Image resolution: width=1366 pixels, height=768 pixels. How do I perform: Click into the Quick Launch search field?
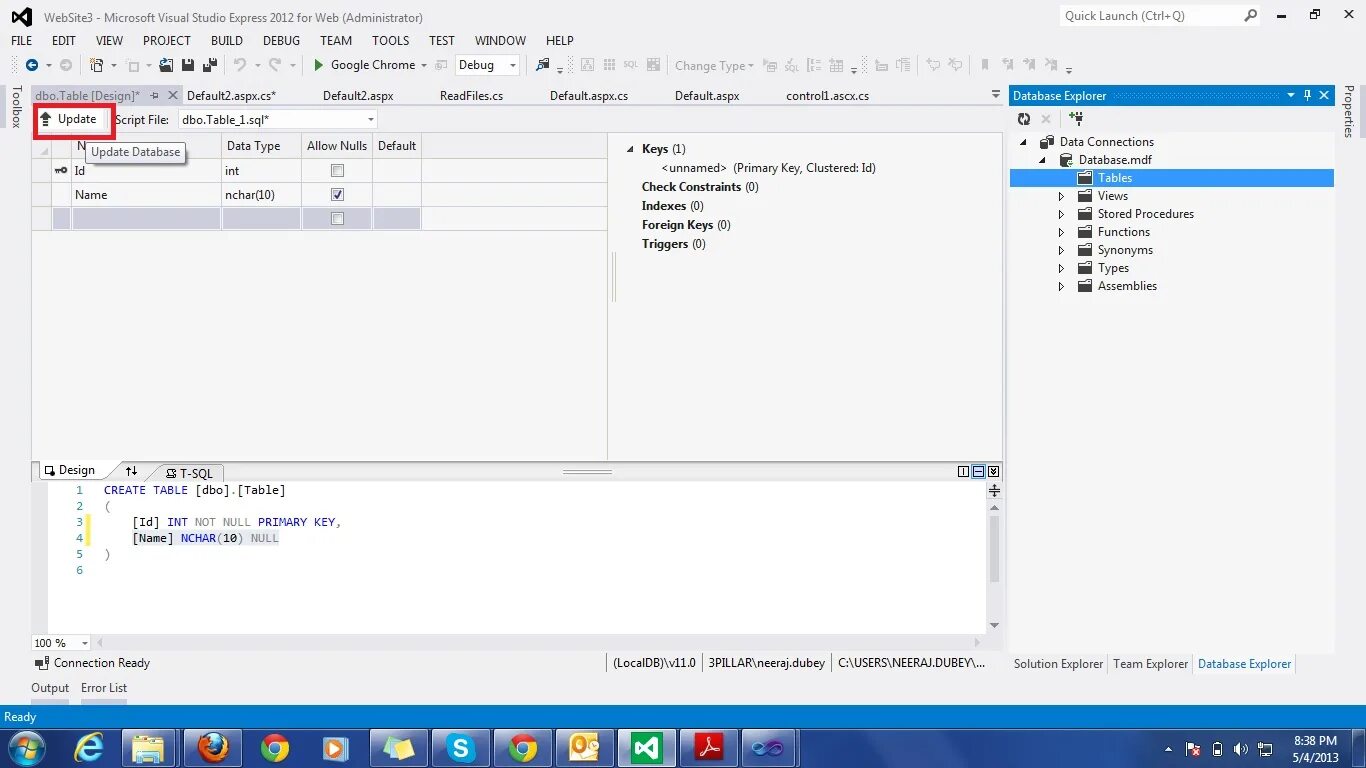(x=1150, y=16)
